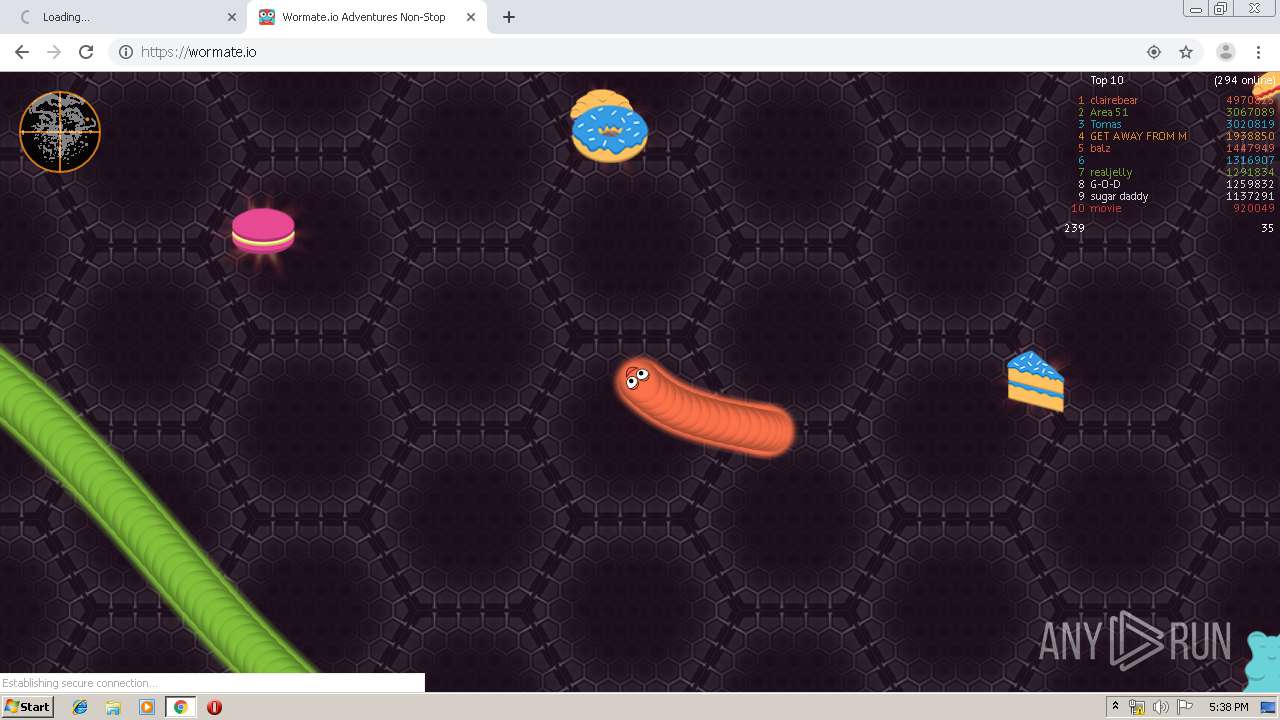Click the blue gummy bear at the corner
The image size is (1280, 720).
1262,660
